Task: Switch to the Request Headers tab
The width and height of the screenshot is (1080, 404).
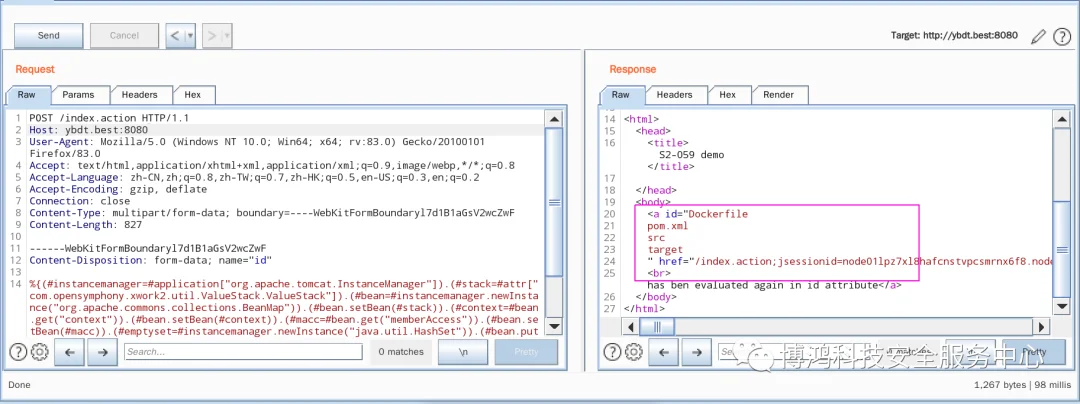Action: [x=140, y=95]
